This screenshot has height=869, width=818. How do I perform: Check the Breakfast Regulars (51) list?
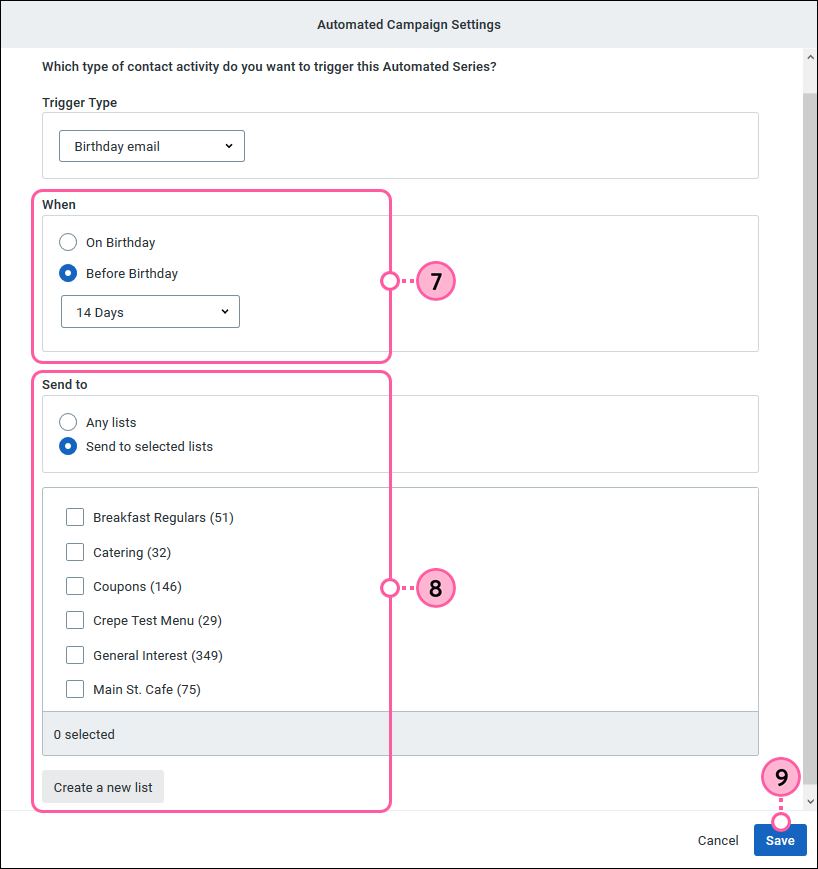point(75,517)
